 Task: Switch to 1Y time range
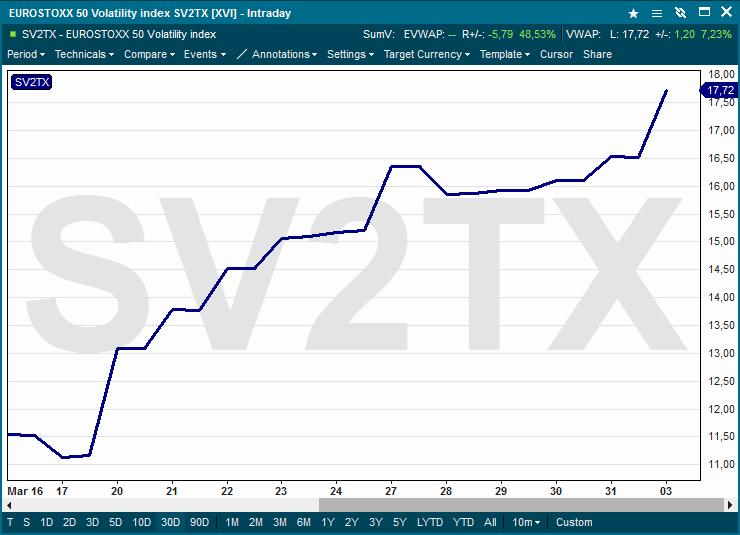[328, 522]
